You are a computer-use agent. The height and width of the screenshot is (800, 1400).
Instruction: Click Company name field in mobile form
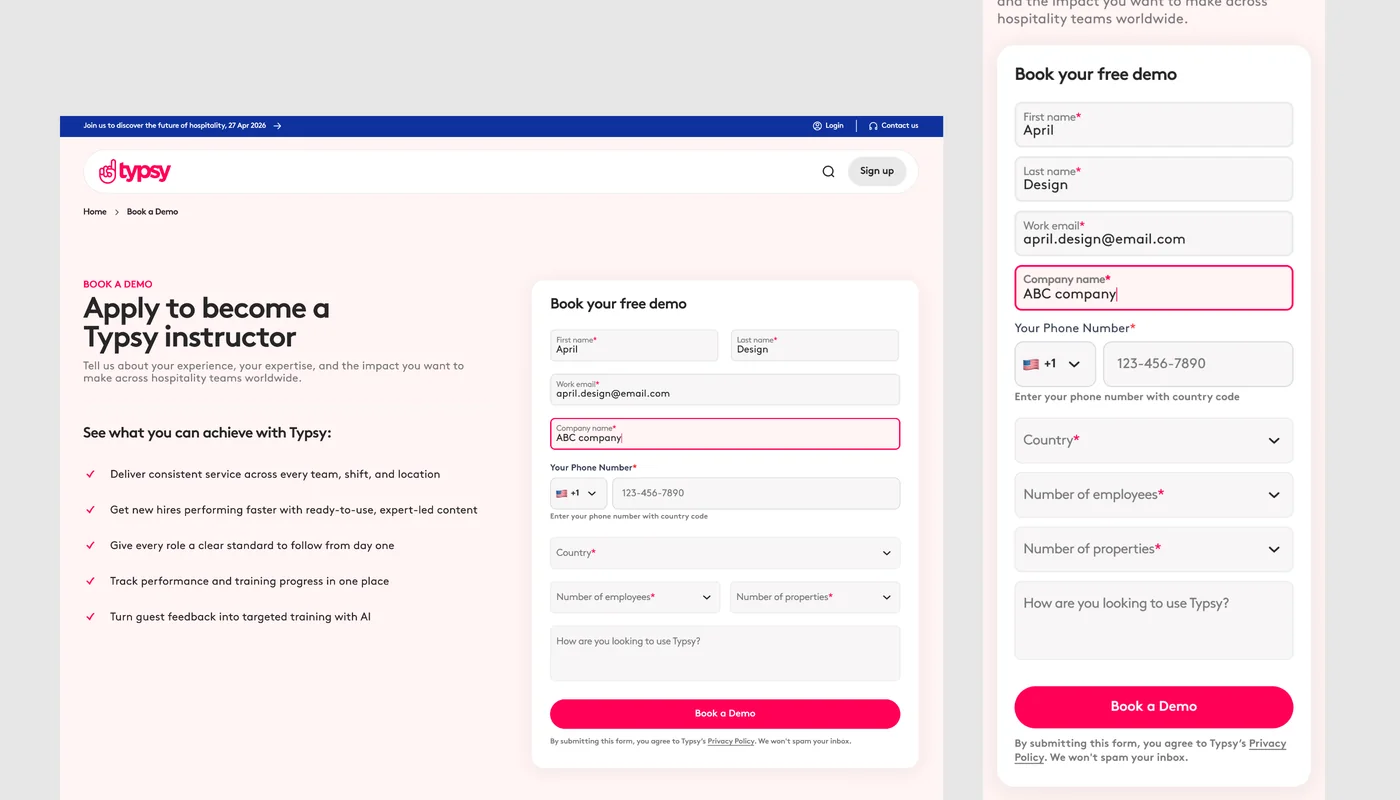(1154, 288)
